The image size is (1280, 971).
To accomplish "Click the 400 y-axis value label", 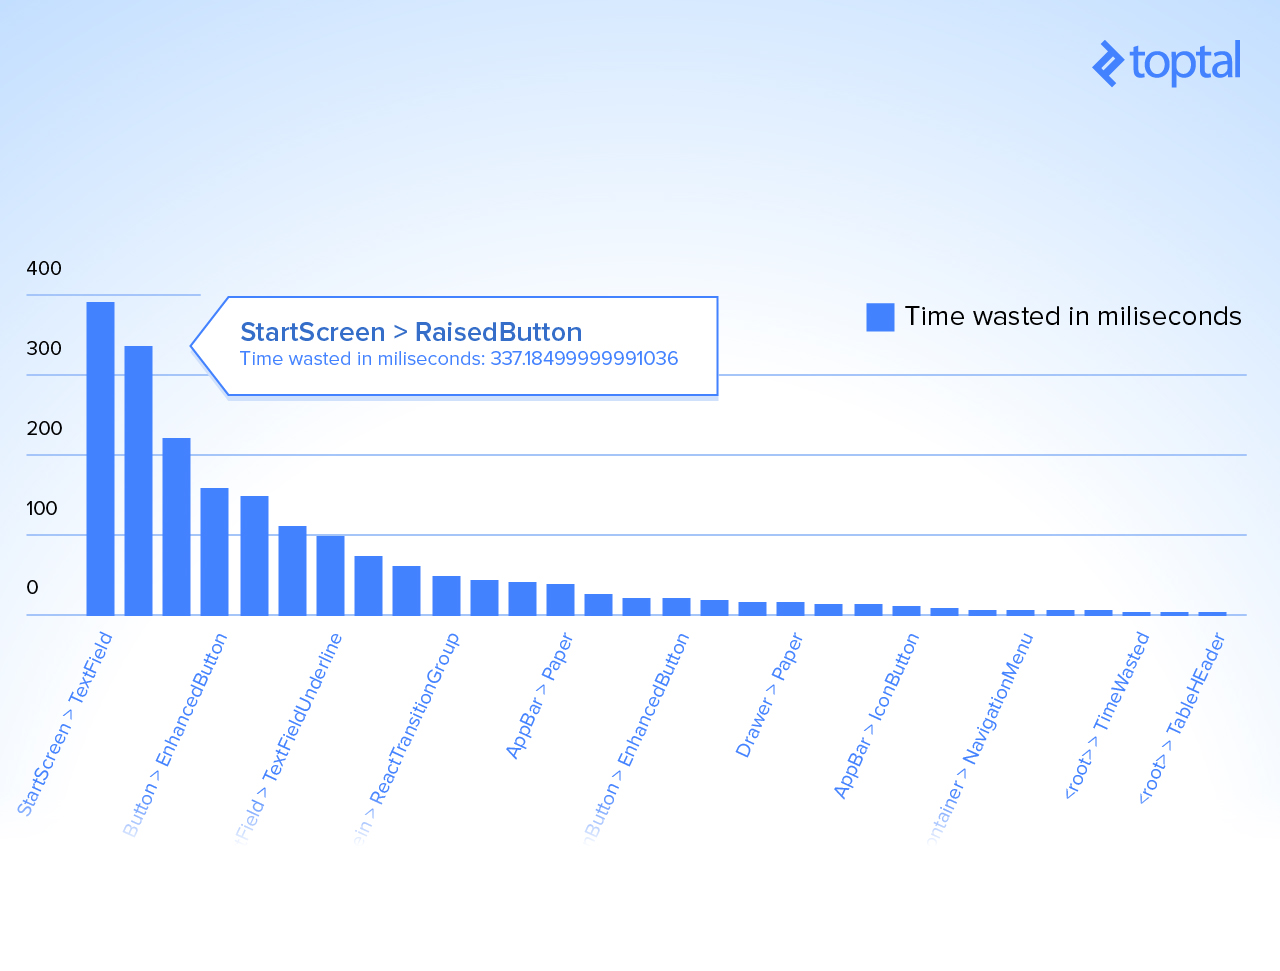I will [44, 268].
